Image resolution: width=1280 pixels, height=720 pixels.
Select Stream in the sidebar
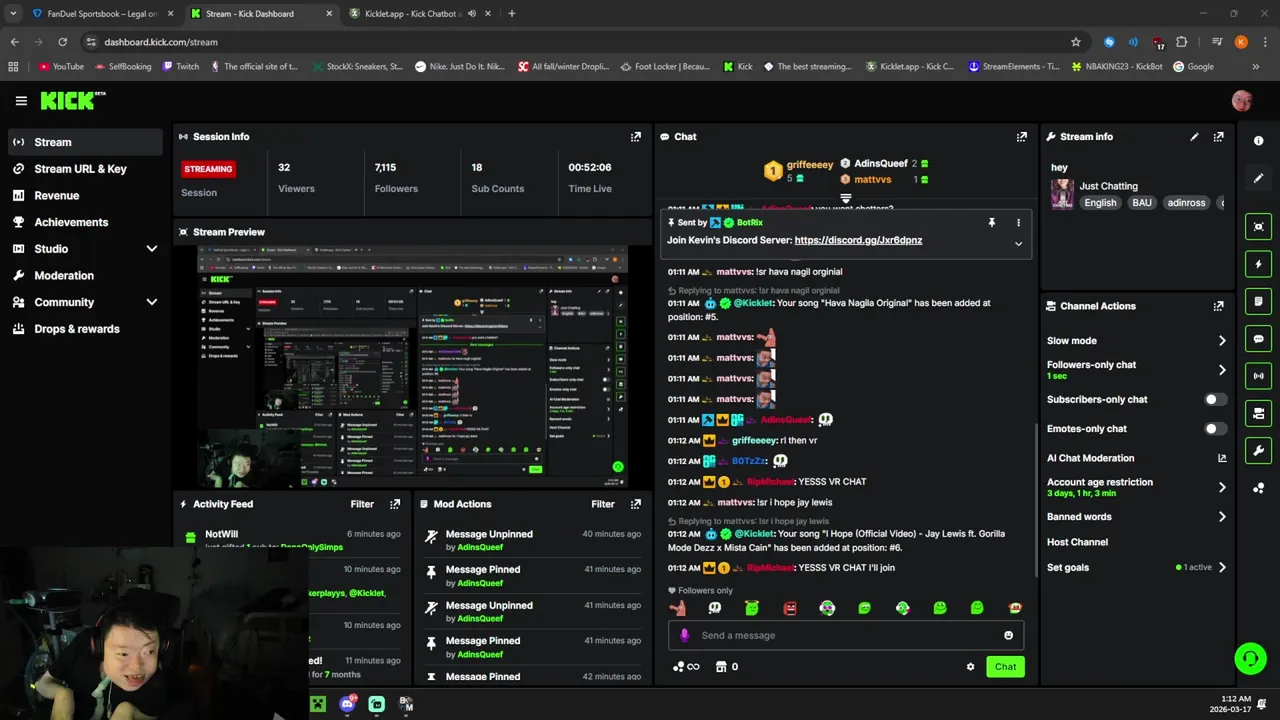click(85, 142)
